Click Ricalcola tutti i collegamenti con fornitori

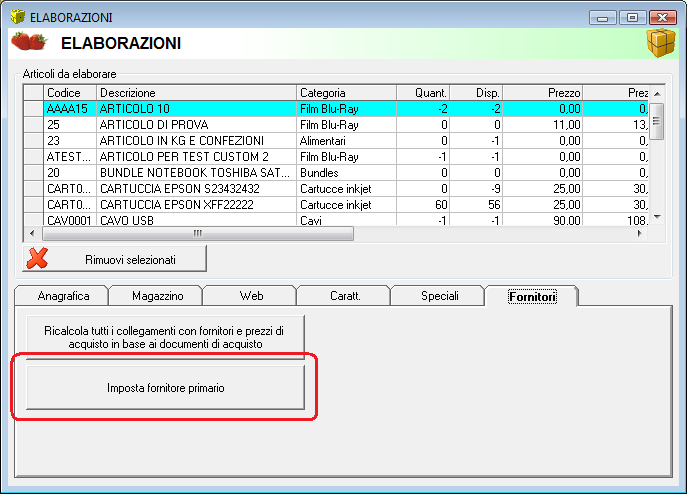point(165,337)
